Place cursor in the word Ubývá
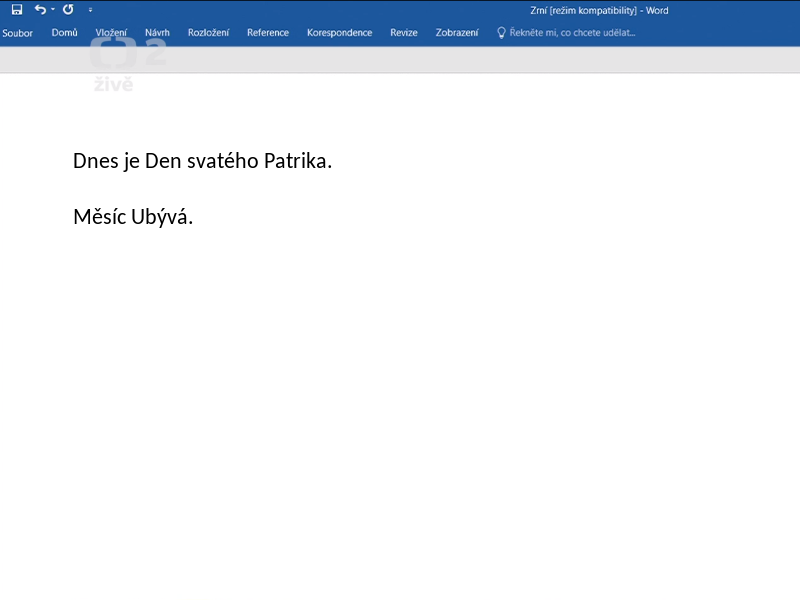Image resolution: width=800 pixels, height=600 pixels. 162,216
